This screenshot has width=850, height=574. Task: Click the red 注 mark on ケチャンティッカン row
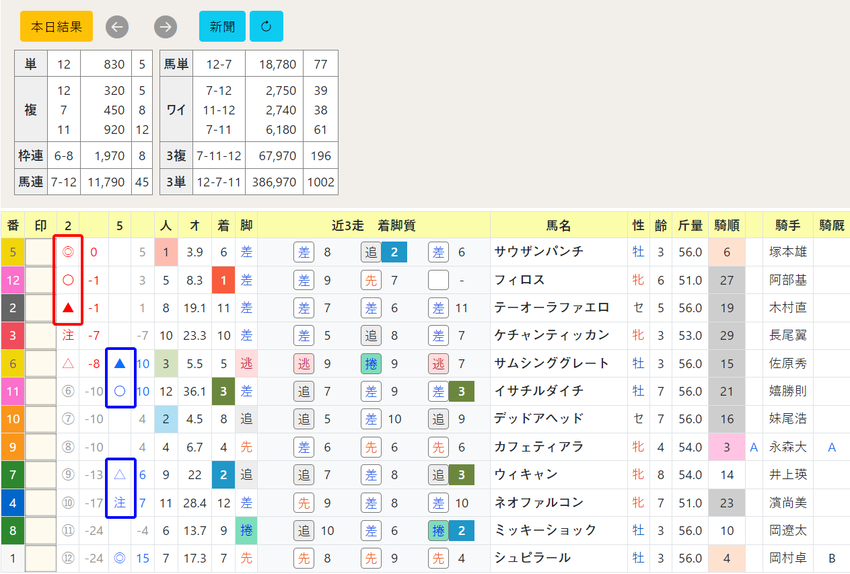point(68,336)
